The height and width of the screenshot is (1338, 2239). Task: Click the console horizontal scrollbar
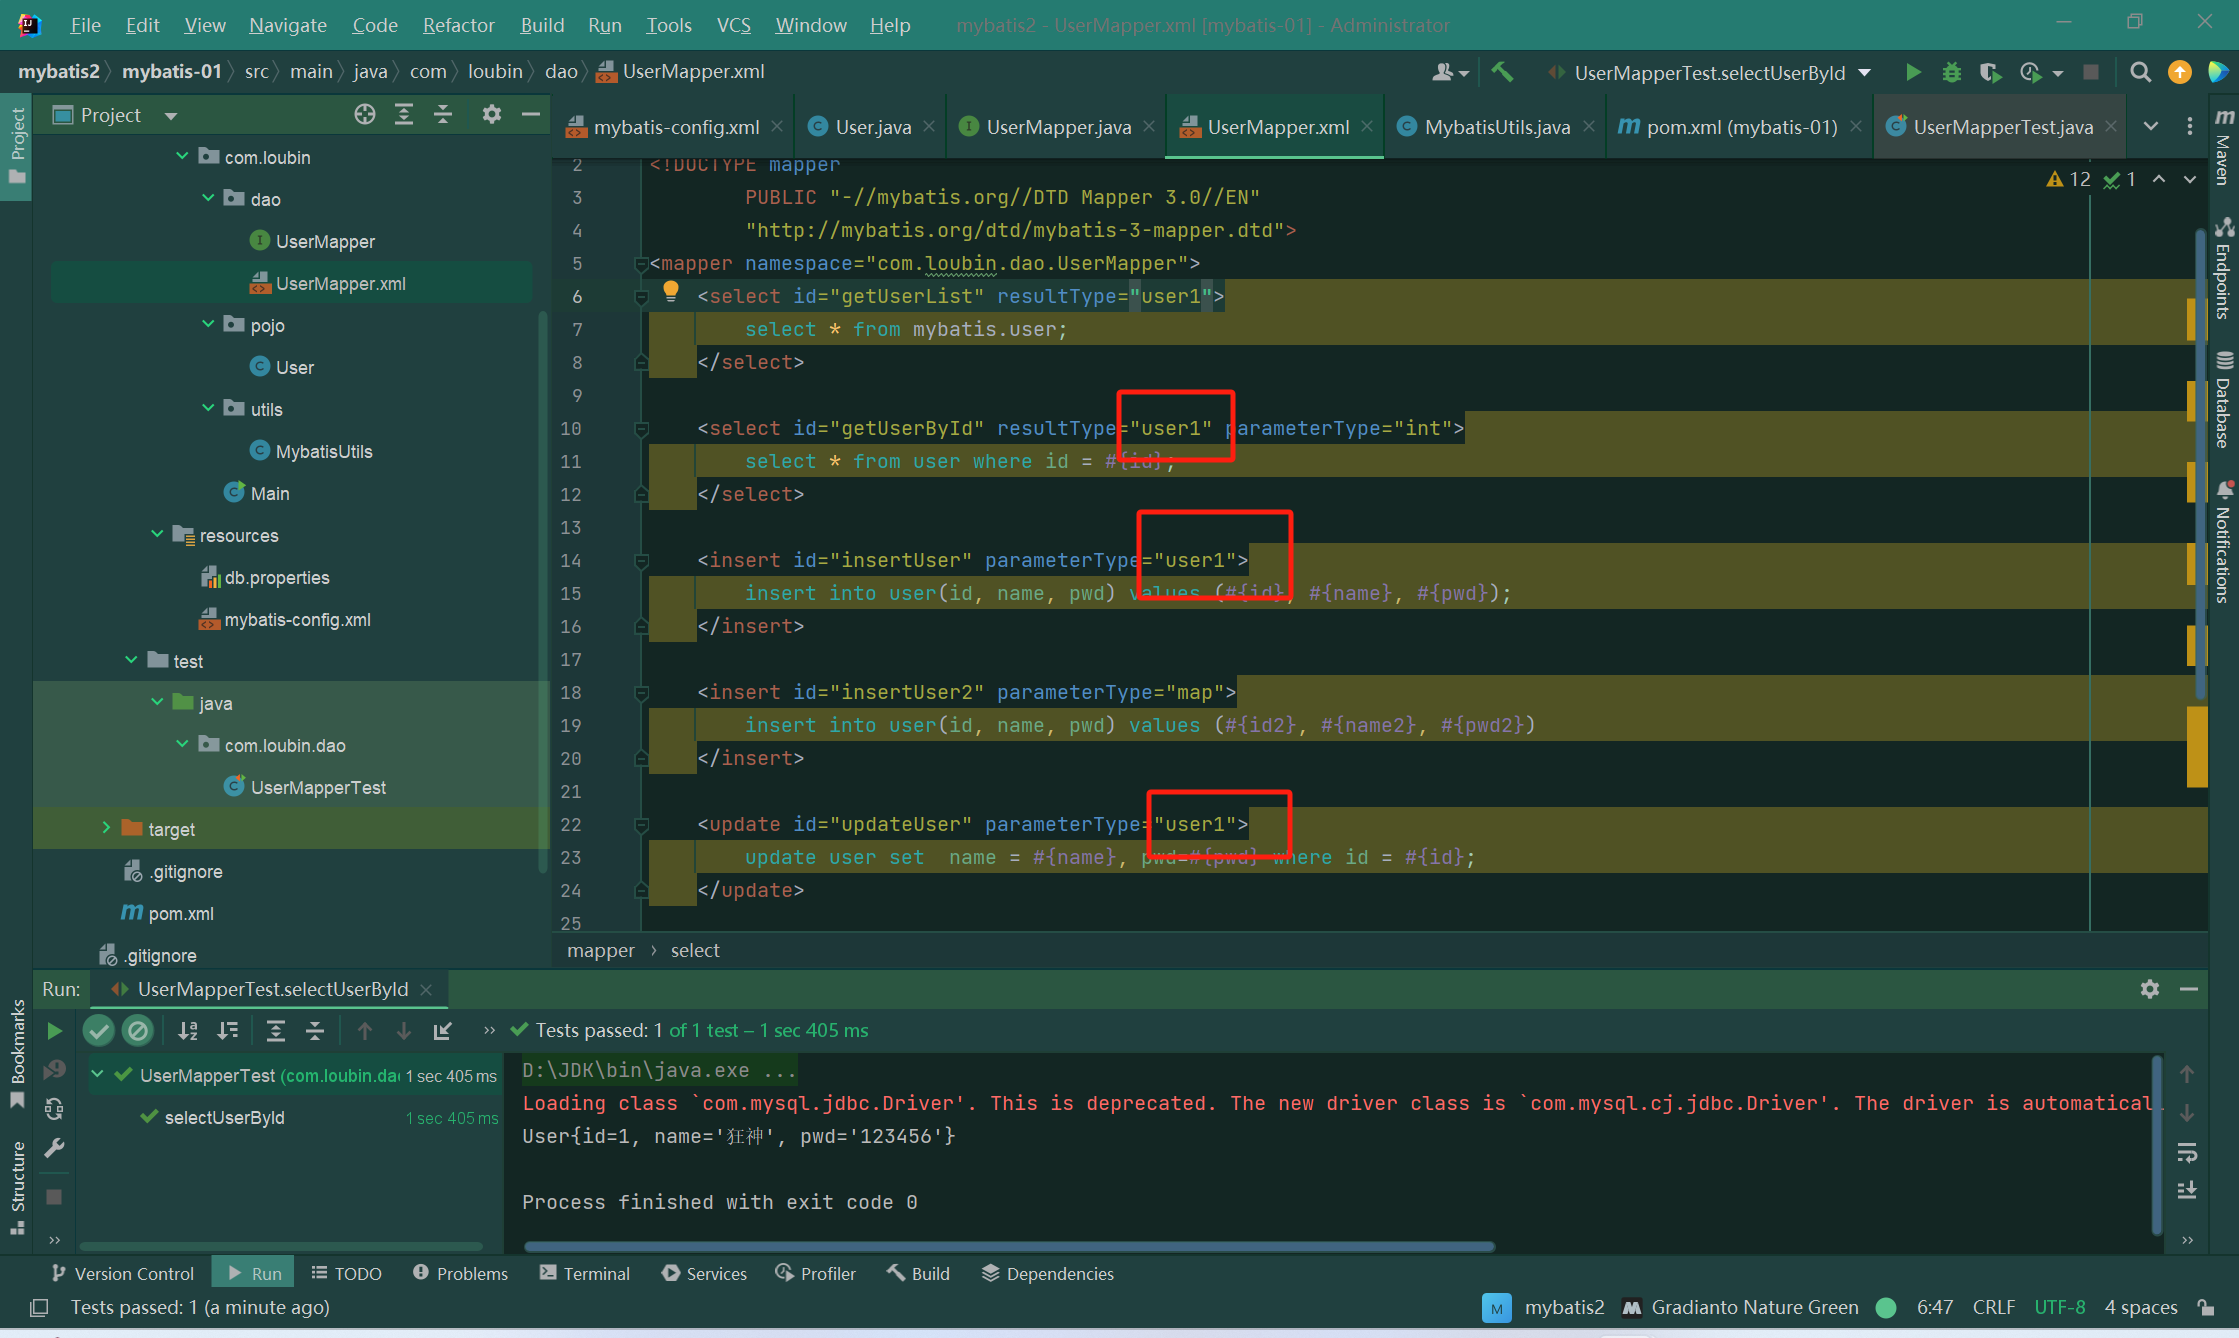(1008, 1246)
